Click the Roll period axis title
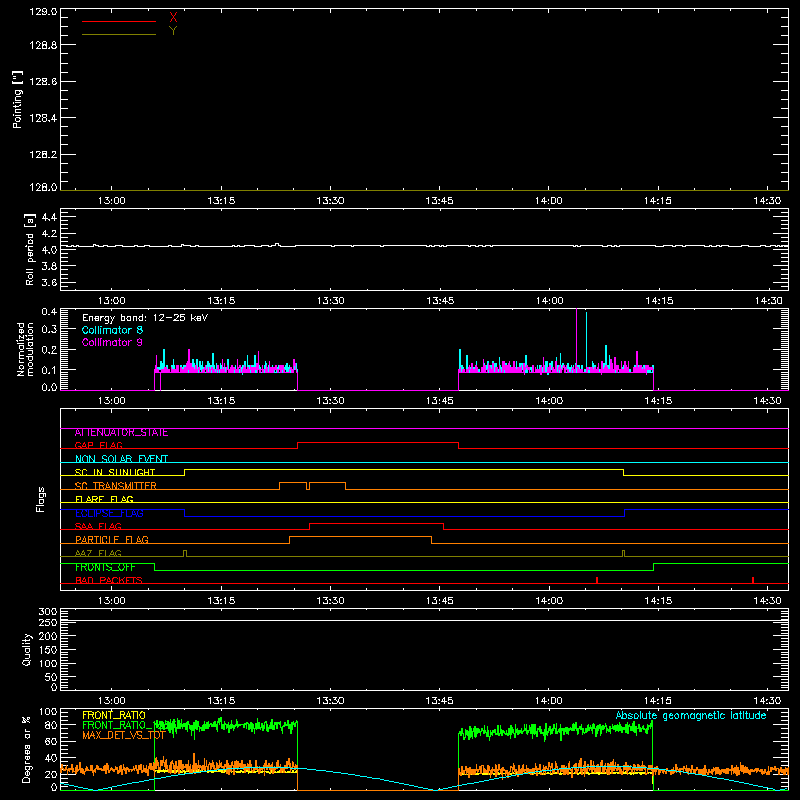The image size is (800, 800). 30,249
